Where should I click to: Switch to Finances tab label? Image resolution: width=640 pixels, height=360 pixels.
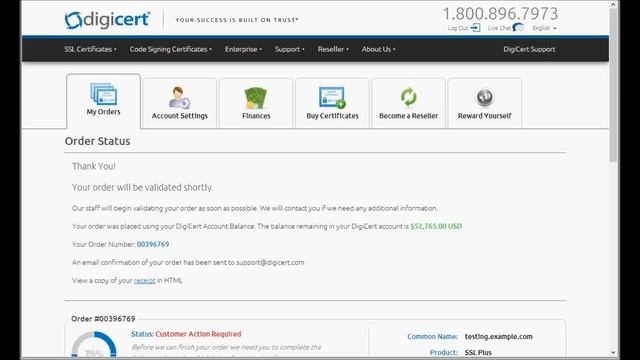tap(256, 116)
